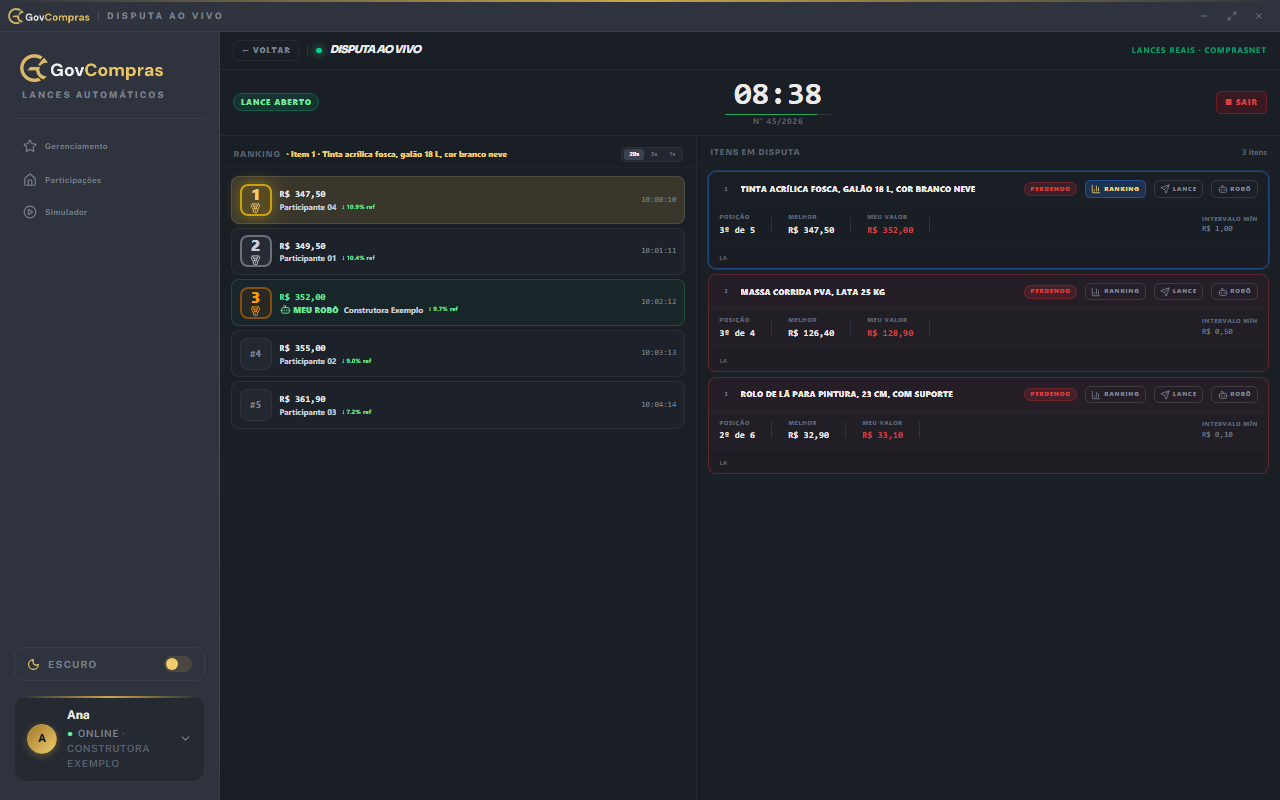Expand the Ana user menu chevron

click(185, 739)
